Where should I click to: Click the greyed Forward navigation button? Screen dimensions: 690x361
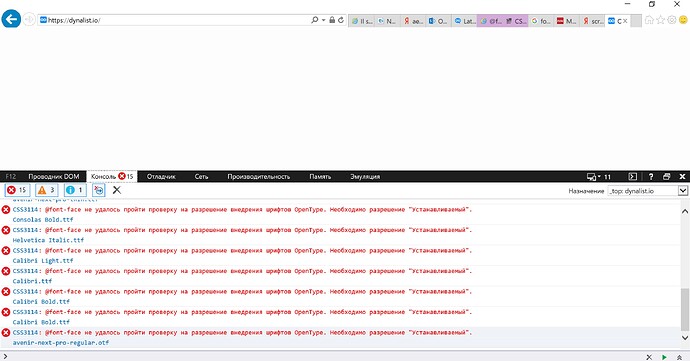pos(29,20)
